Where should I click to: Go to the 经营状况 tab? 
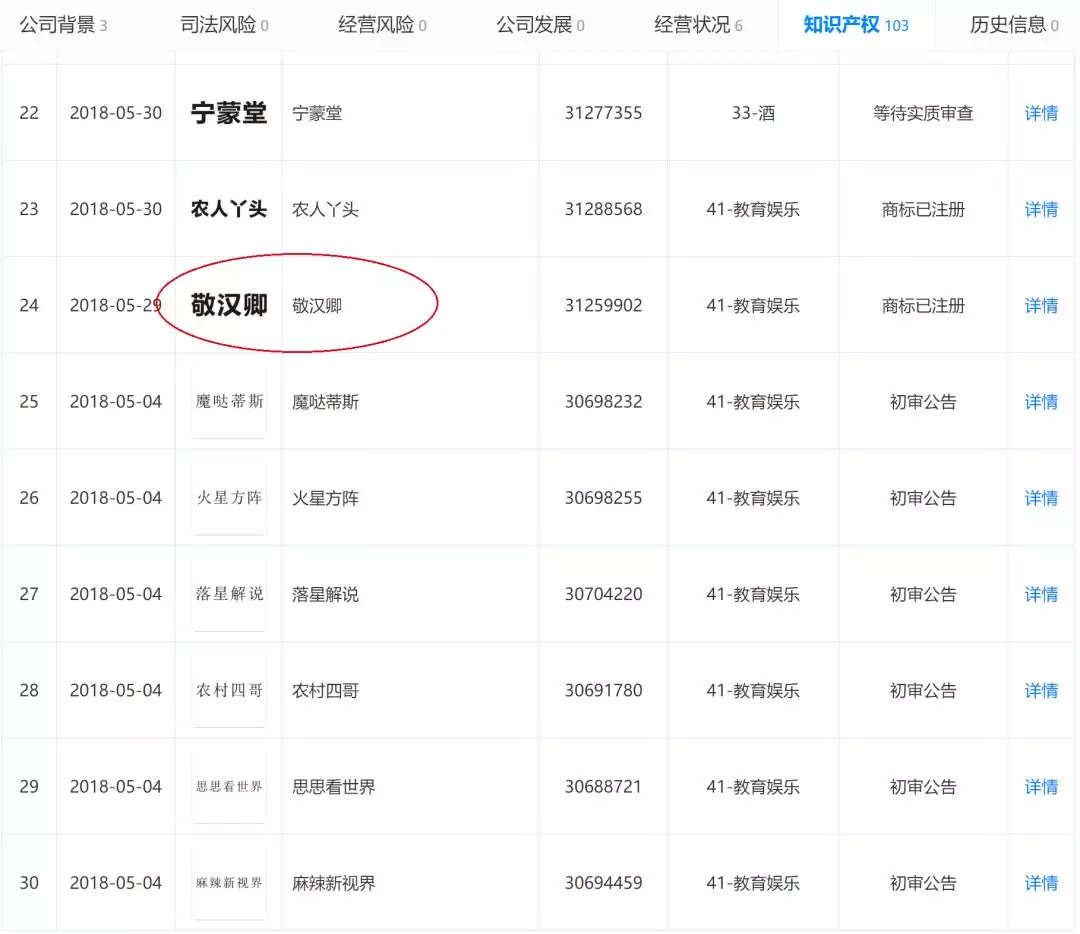(x=698, y=25)
